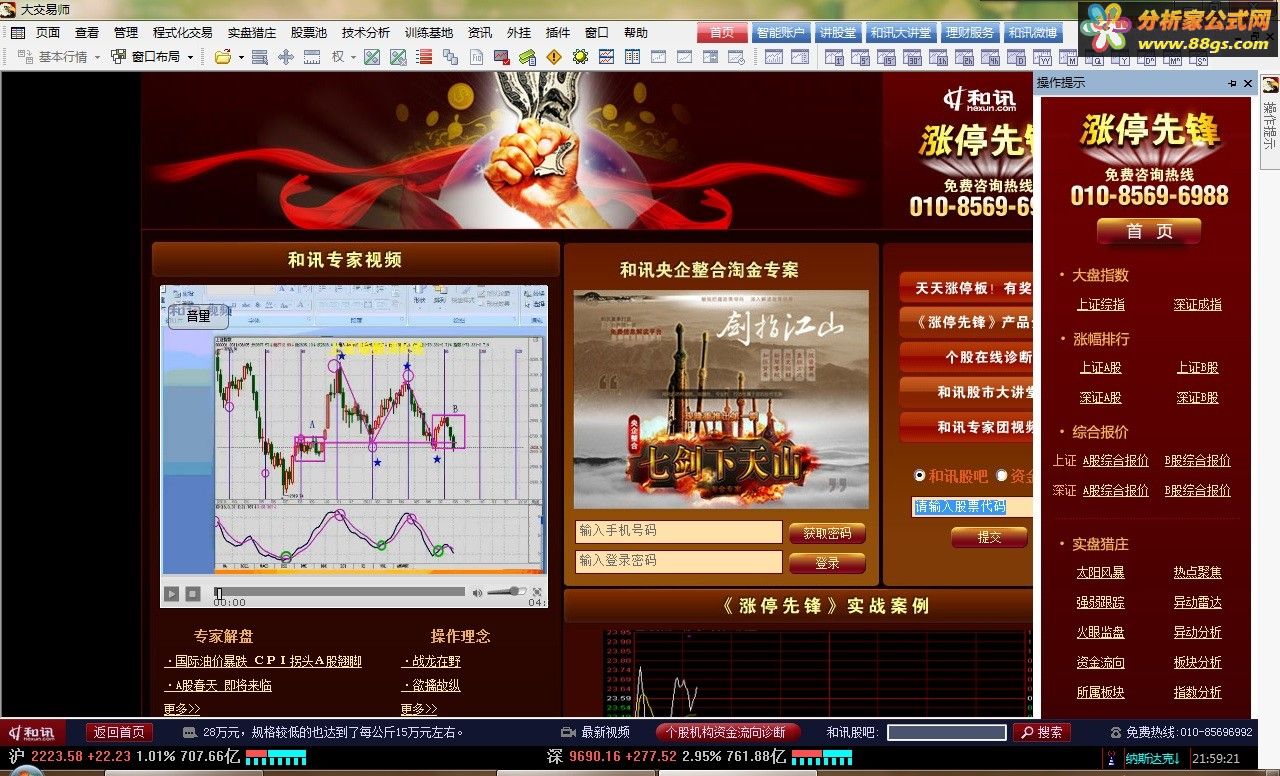Click the 个股机构资金流向诊断 button

(x=727, y=732)
